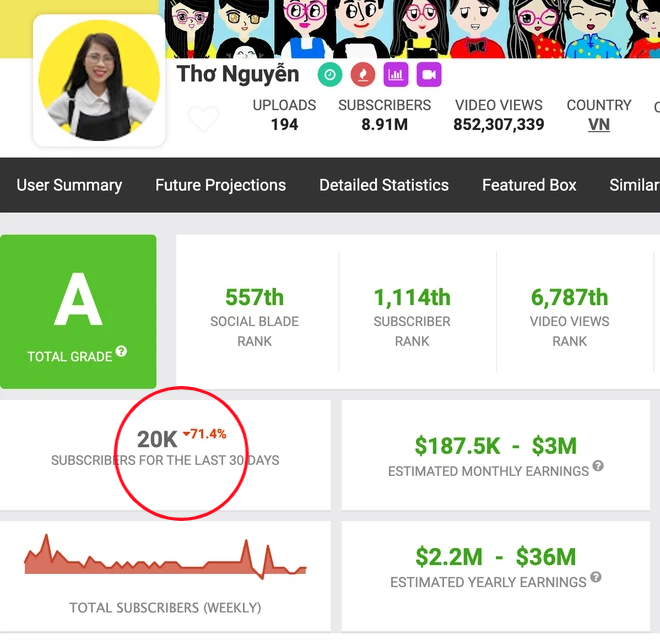Open the Similar tab
660x640 pixels.
point(634,185)
